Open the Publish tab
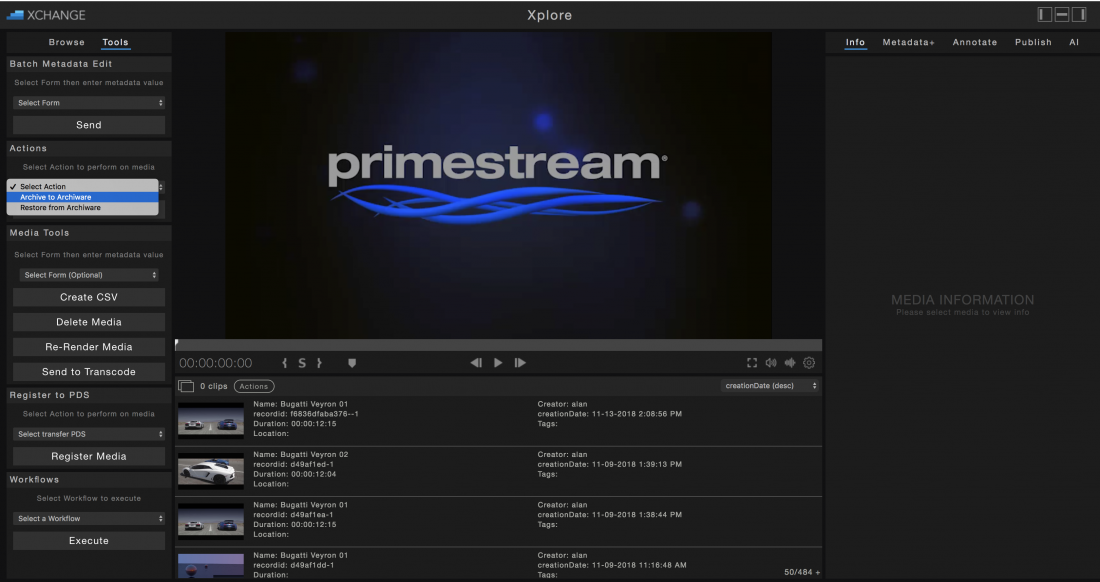Screen dimensions: 1100x582 pyautogui.click(x=1033, y=42)
